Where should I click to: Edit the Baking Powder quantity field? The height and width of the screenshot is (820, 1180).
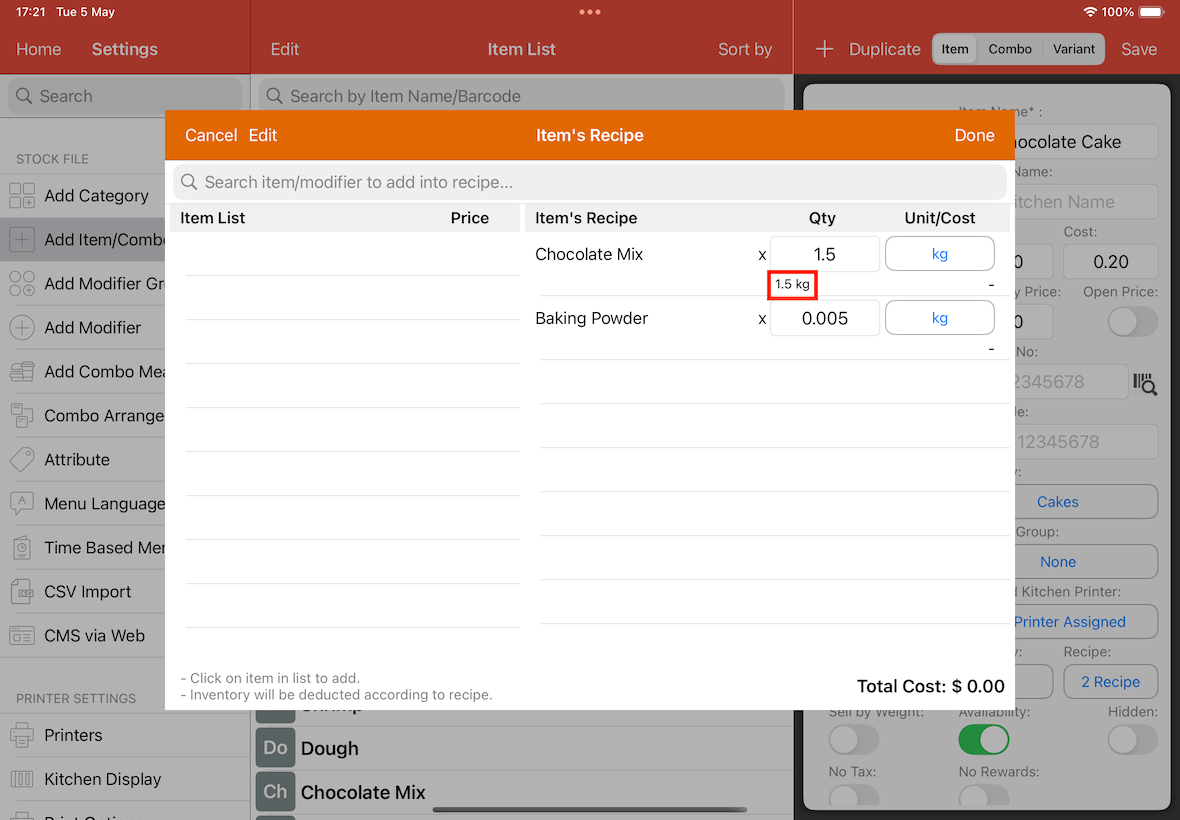click(824, 318)
